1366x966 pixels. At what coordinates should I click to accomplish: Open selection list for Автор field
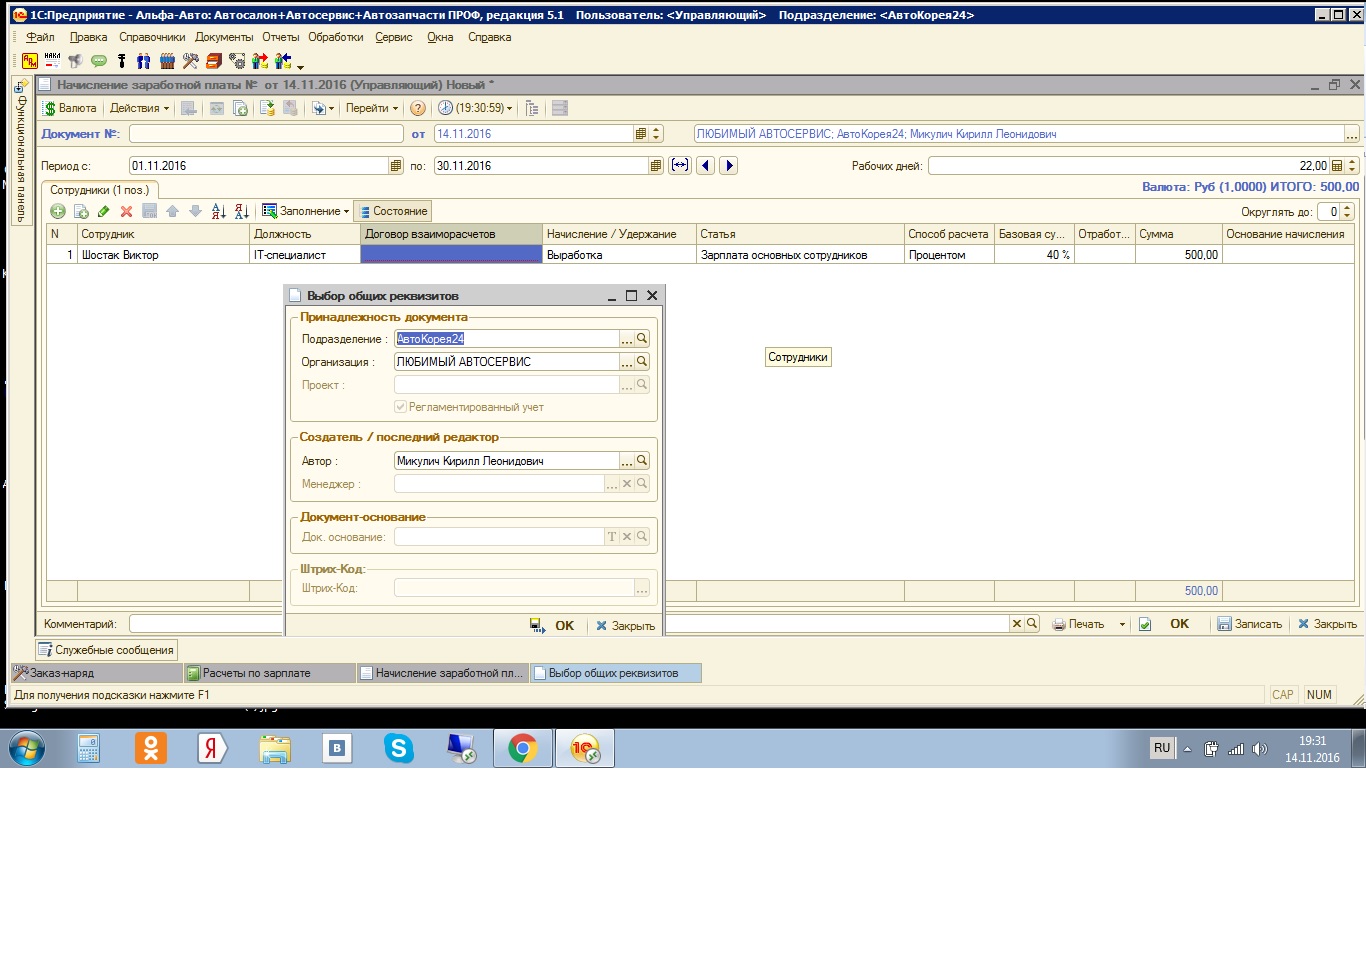pos(627,461)
